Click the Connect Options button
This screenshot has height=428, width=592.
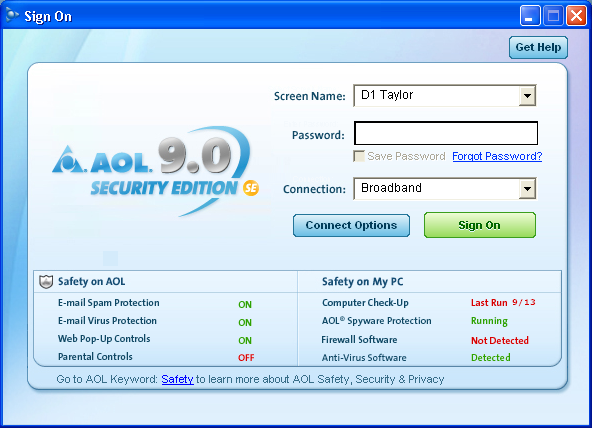pos(351,225)
